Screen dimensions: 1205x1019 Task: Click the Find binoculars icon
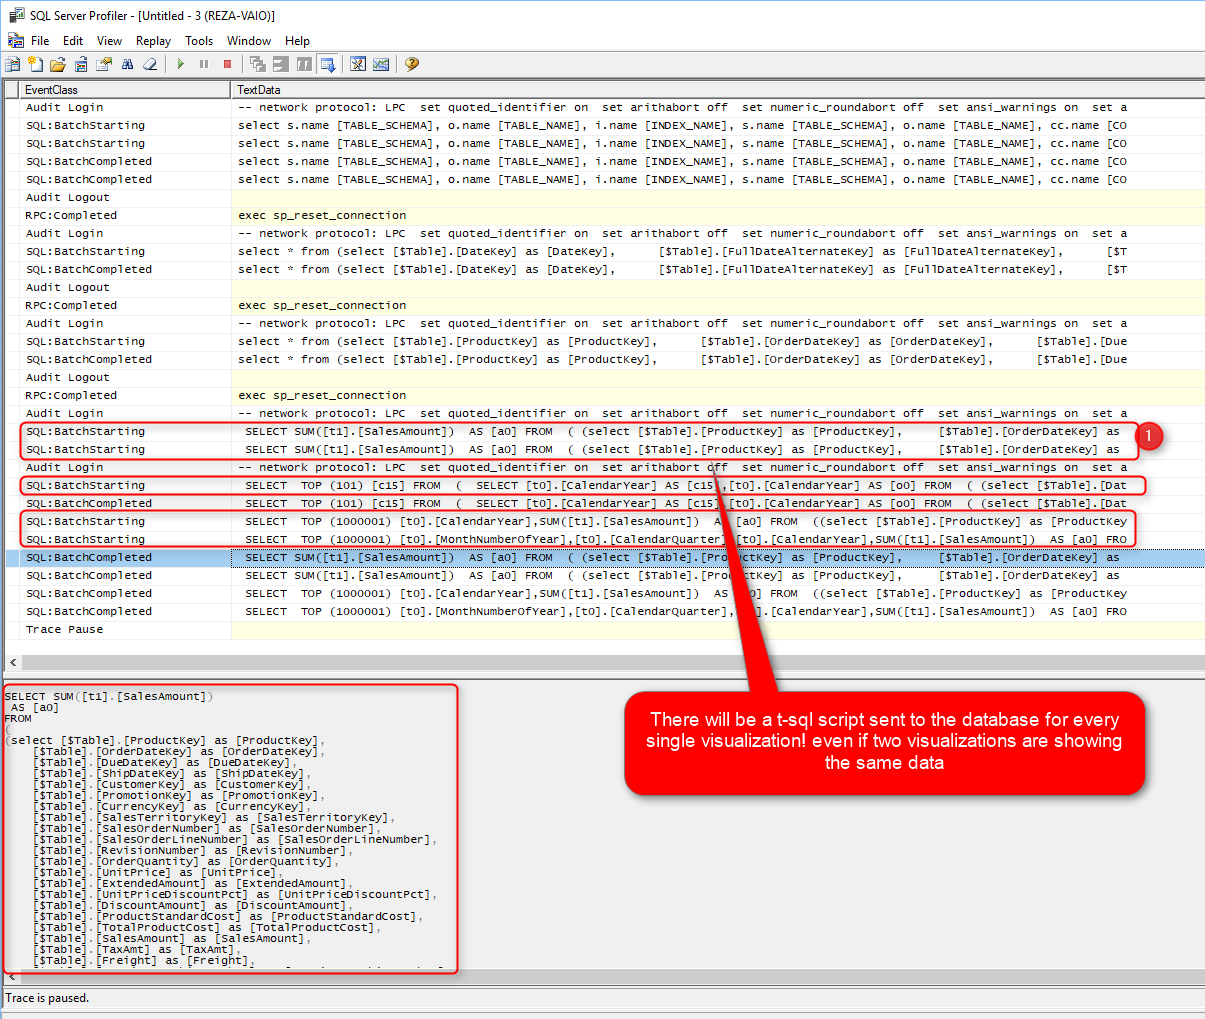[x=127, y=64]
